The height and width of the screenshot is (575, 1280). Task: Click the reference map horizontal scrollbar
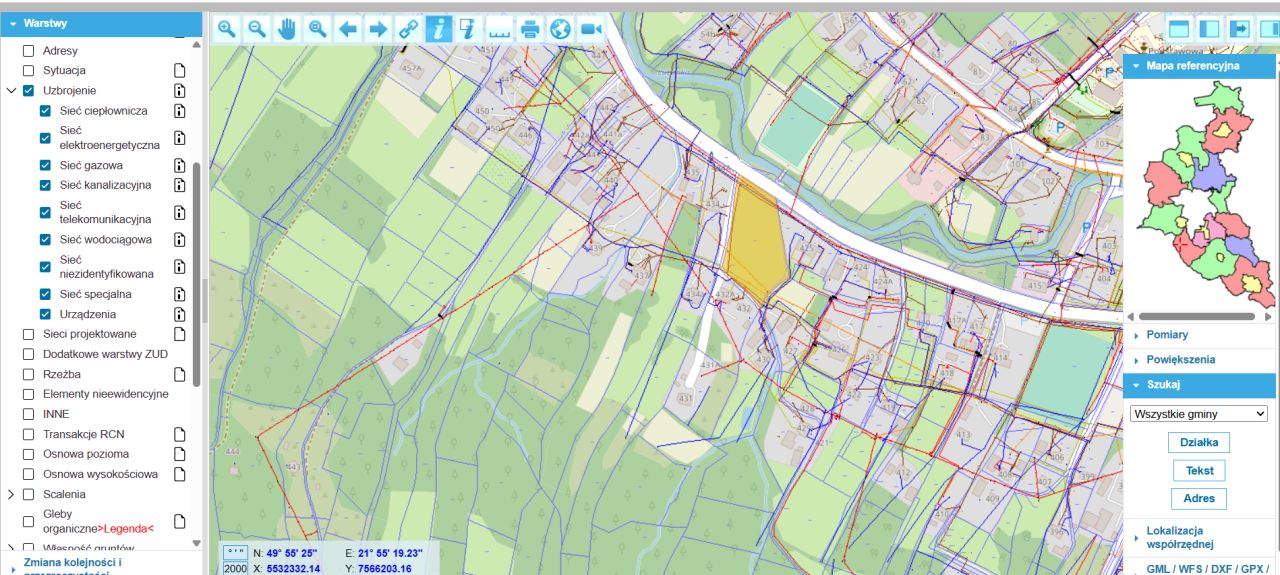pos(1196,316)
